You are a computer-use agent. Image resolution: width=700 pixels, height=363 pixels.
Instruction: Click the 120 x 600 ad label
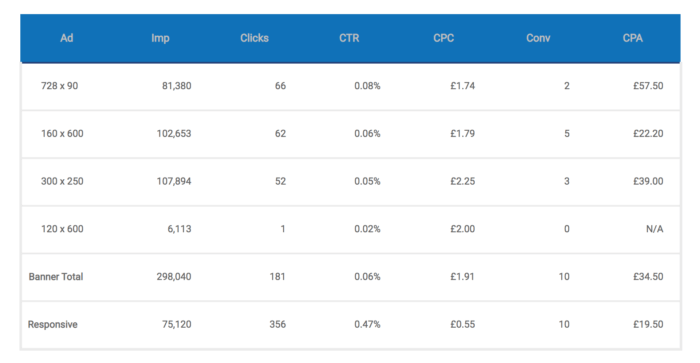[62, 229]
